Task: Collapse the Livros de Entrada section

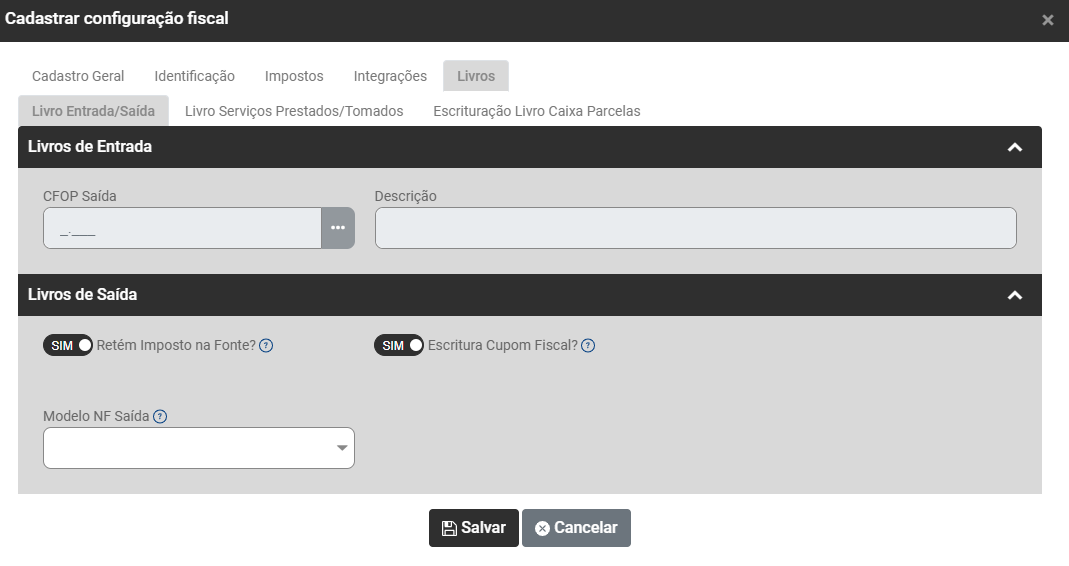Action: (1014, 147)
